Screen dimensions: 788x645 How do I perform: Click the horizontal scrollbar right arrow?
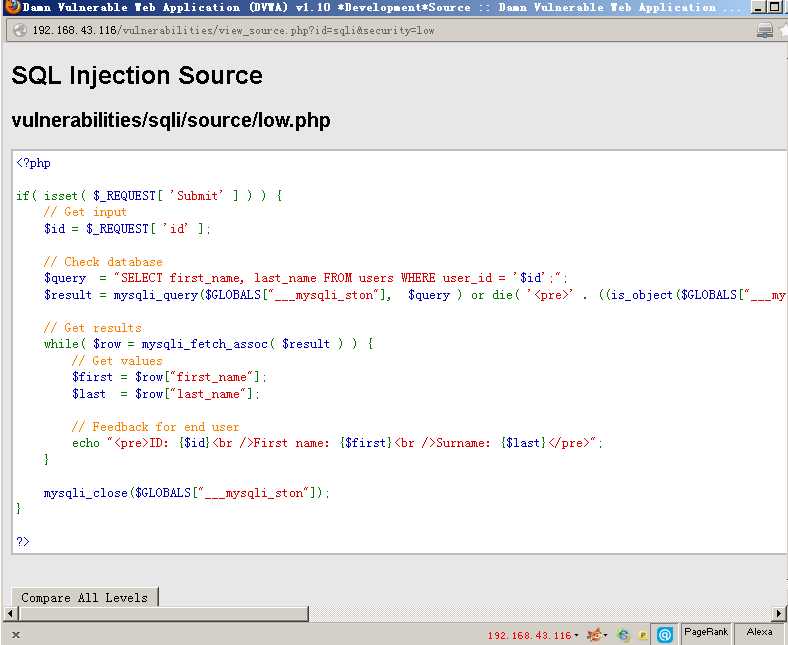[779, 614]
